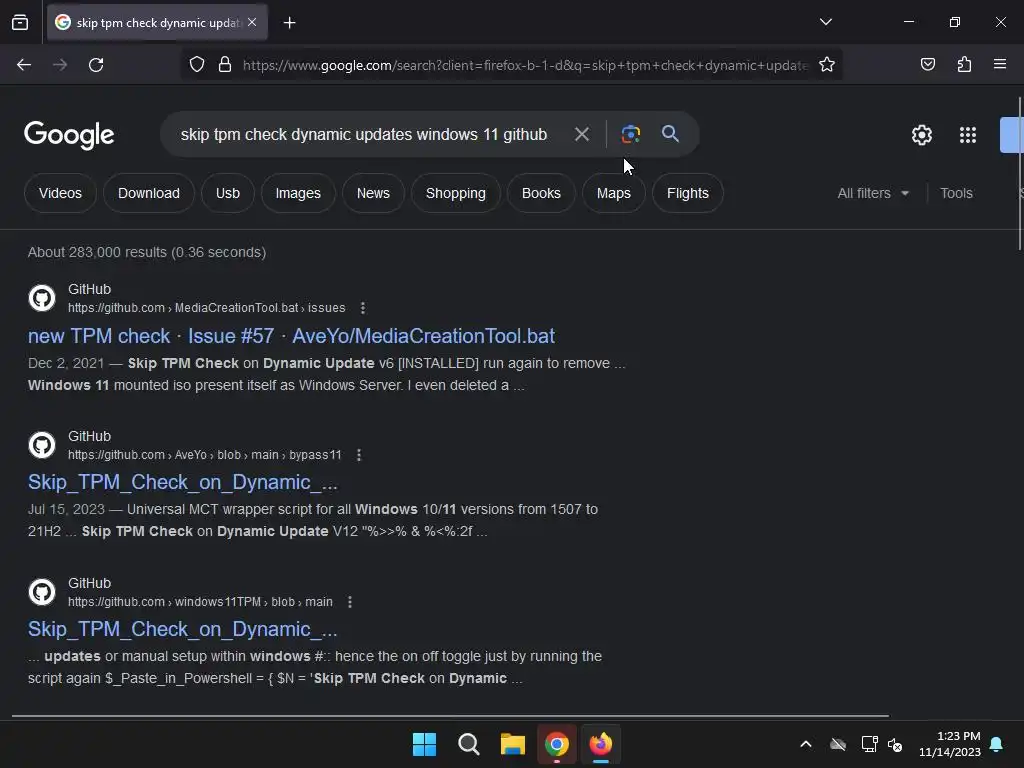Viewport: 1024px width, 768px height.
Task: Save page to Pocket
Action: (927, 64)
